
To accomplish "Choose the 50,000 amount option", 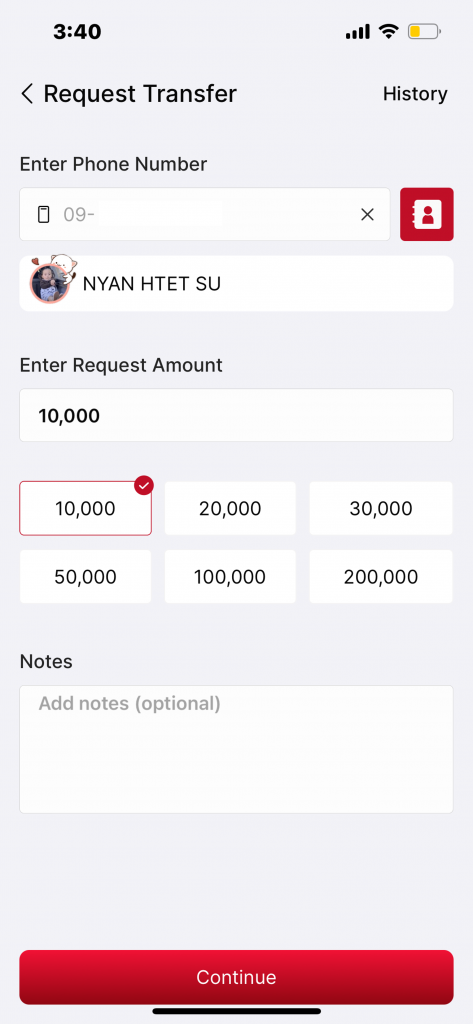I will 86,577.
